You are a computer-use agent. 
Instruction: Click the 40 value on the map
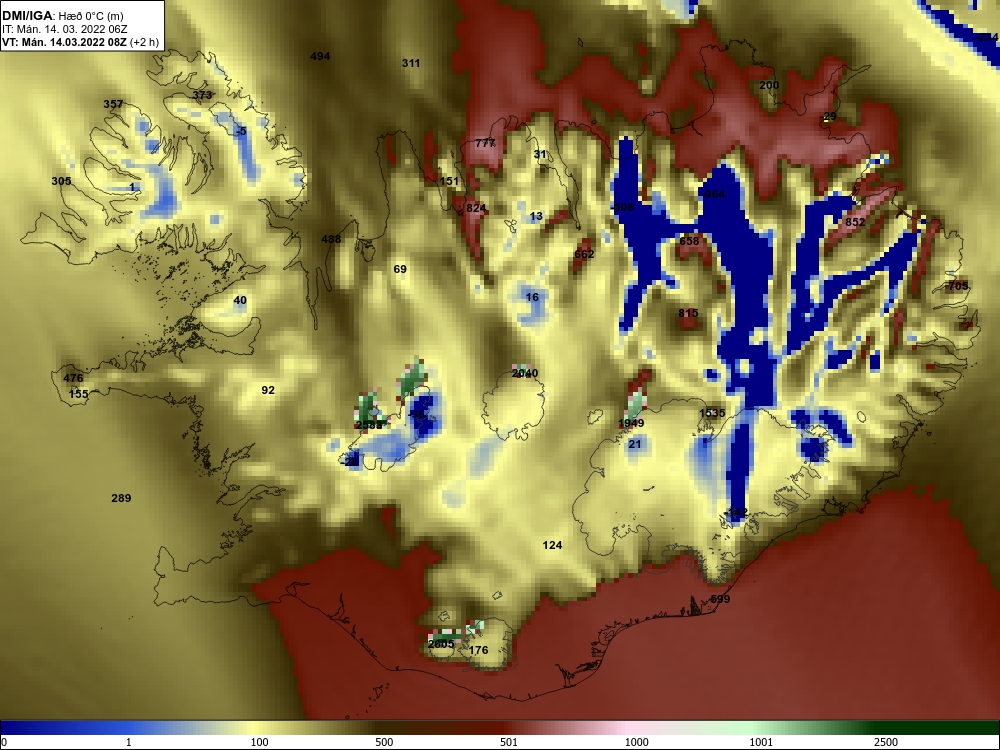240,300
